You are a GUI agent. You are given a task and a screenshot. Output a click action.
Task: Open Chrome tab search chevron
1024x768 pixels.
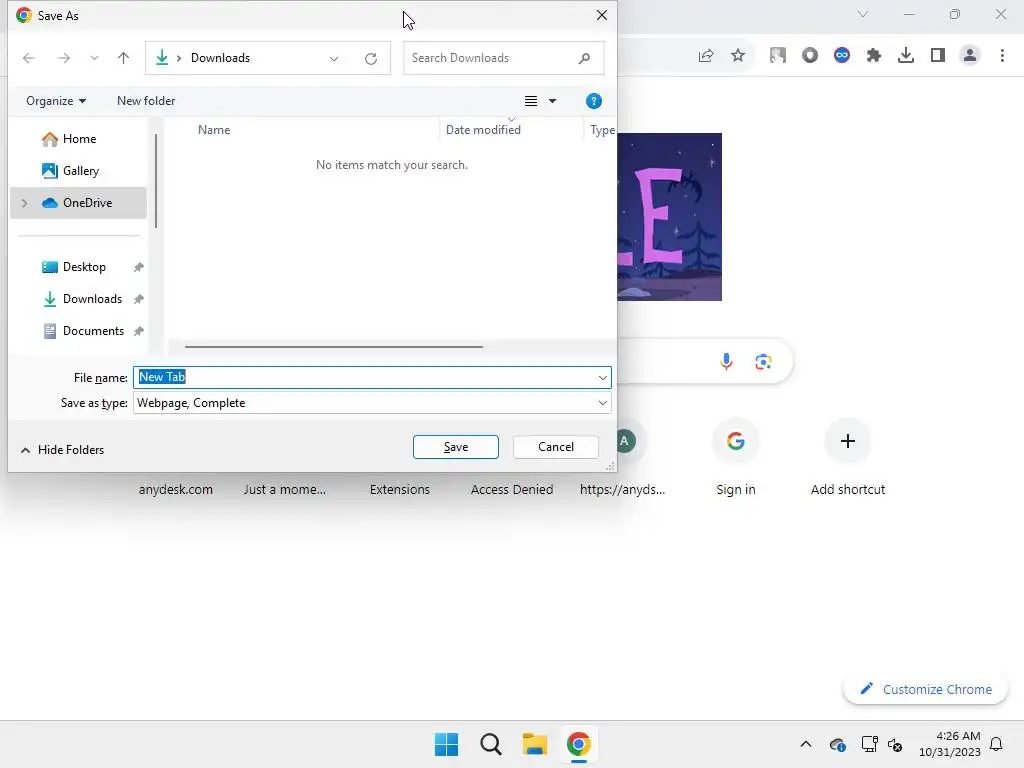(863, 14)
